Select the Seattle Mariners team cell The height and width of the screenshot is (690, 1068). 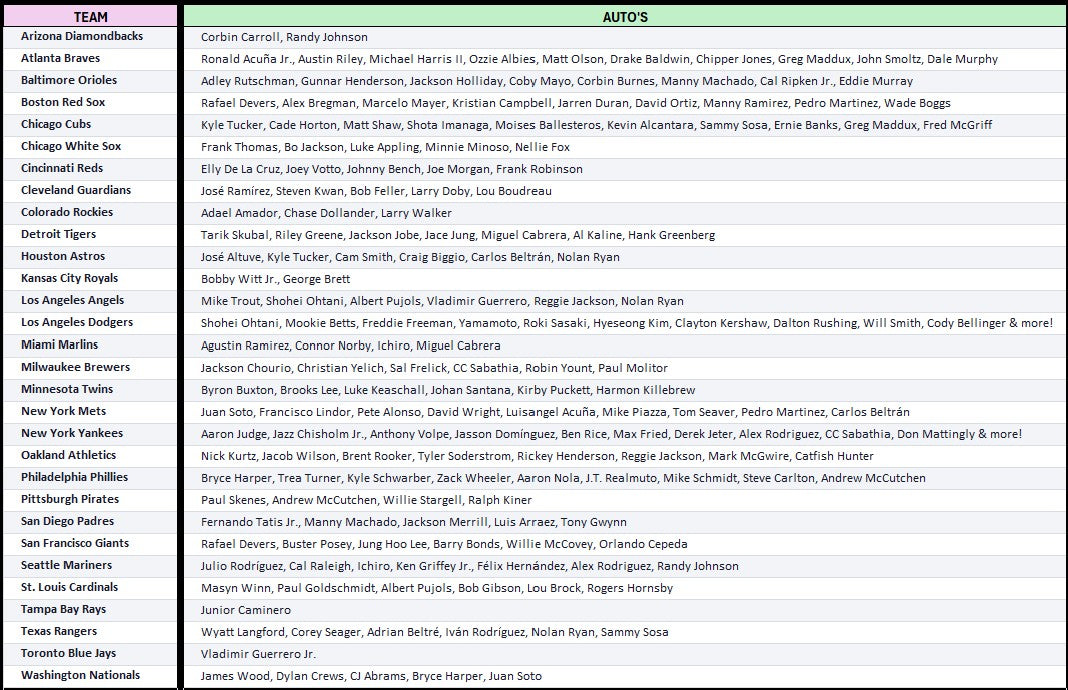coord(90,566)
